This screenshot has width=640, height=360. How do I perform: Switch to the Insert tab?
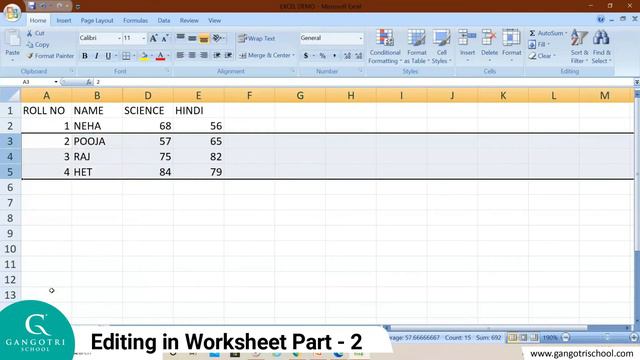coord(64,20)
